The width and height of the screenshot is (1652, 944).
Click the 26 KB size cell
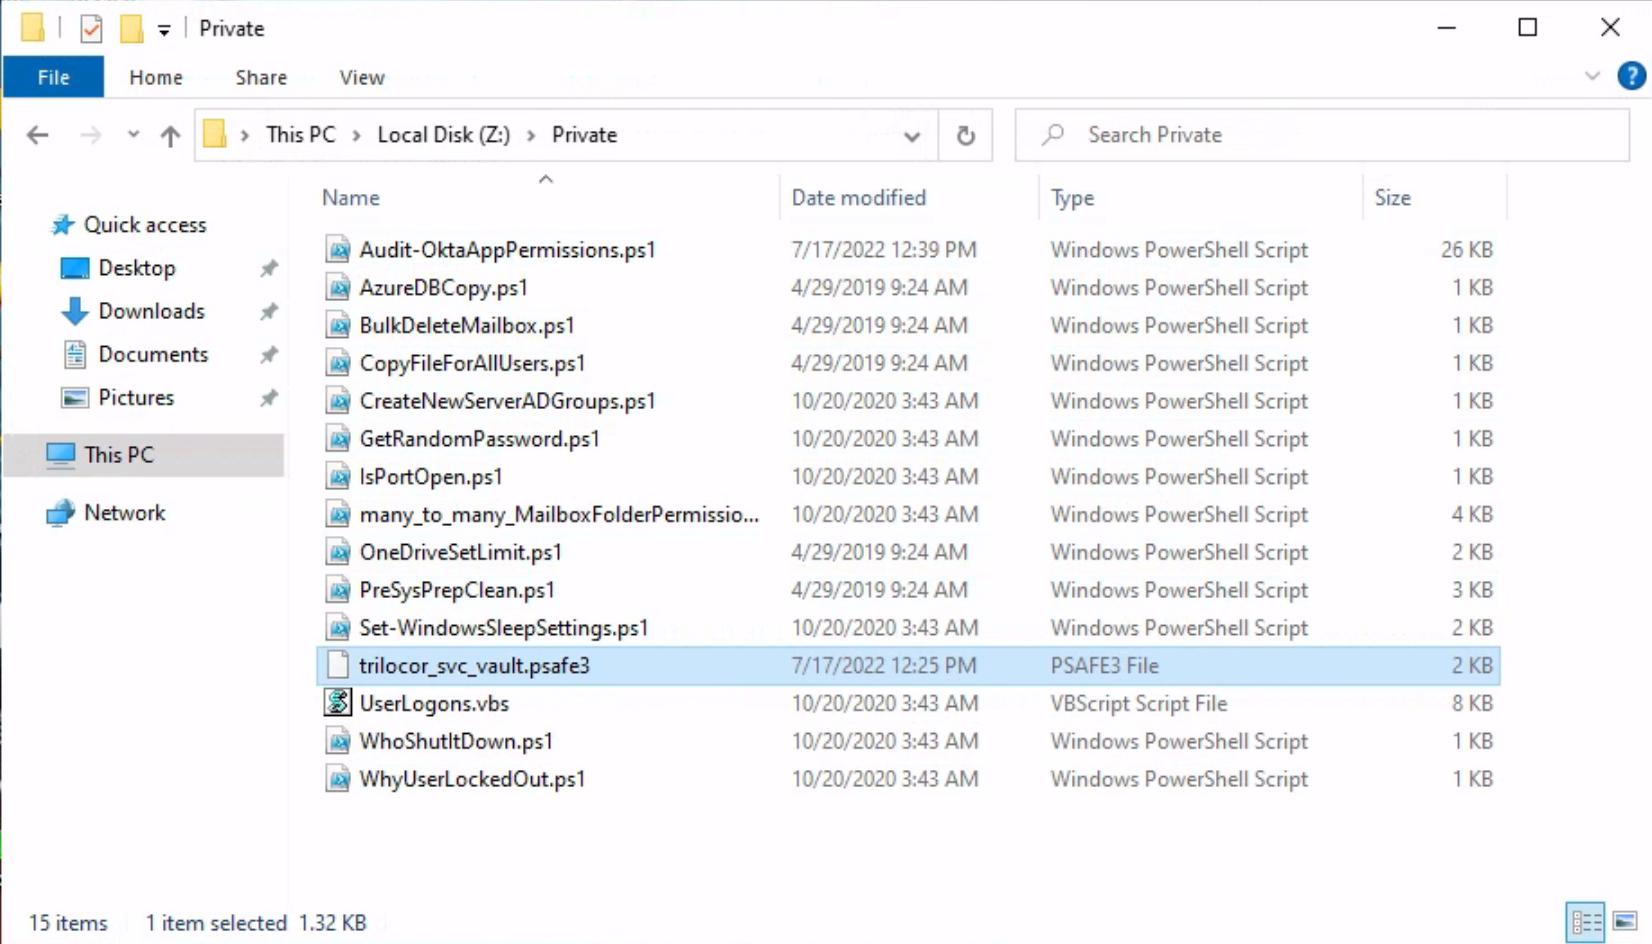tap(1467, 250)
